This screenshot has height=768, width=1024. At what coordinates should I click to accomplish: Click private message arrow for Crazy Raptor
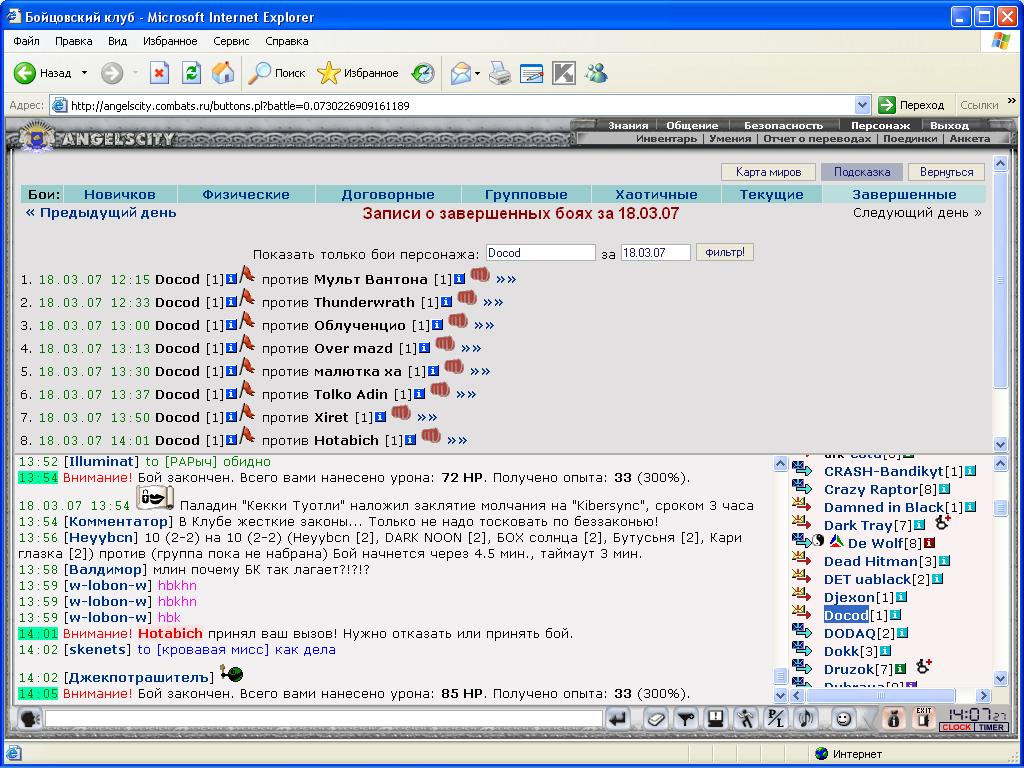coord(802,488)
